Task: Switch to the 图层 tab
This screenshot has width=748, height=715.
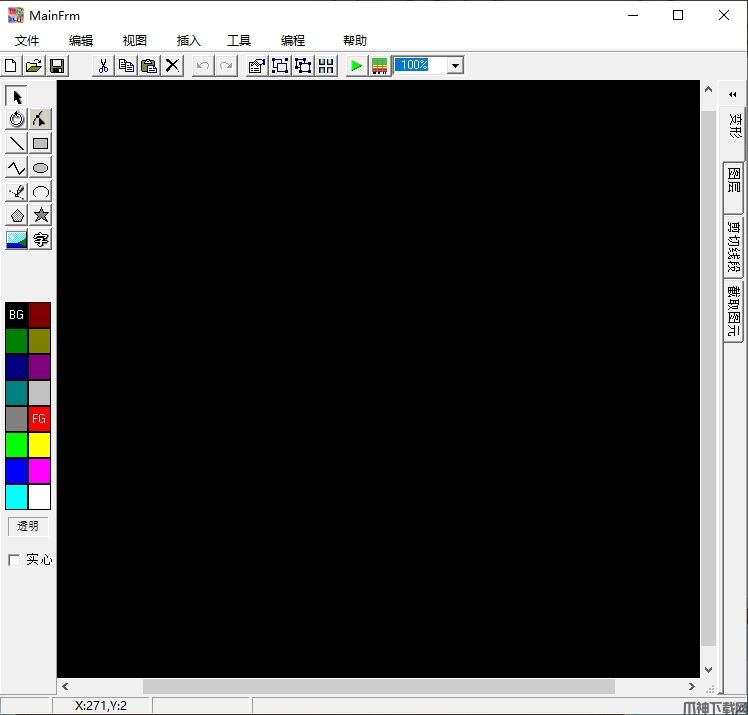Action: tap(733, 179)
